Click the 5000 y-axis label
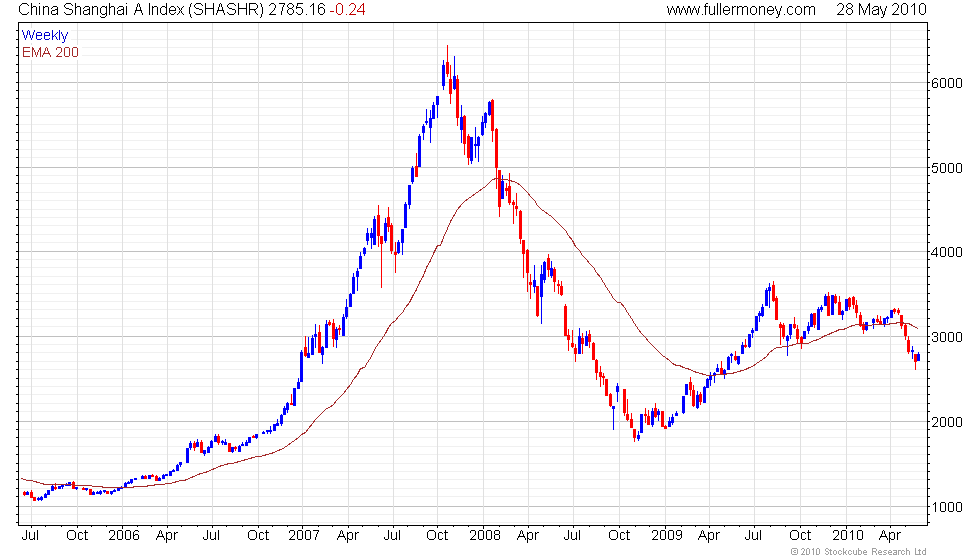The image size is (980, 560). [946, 168]
